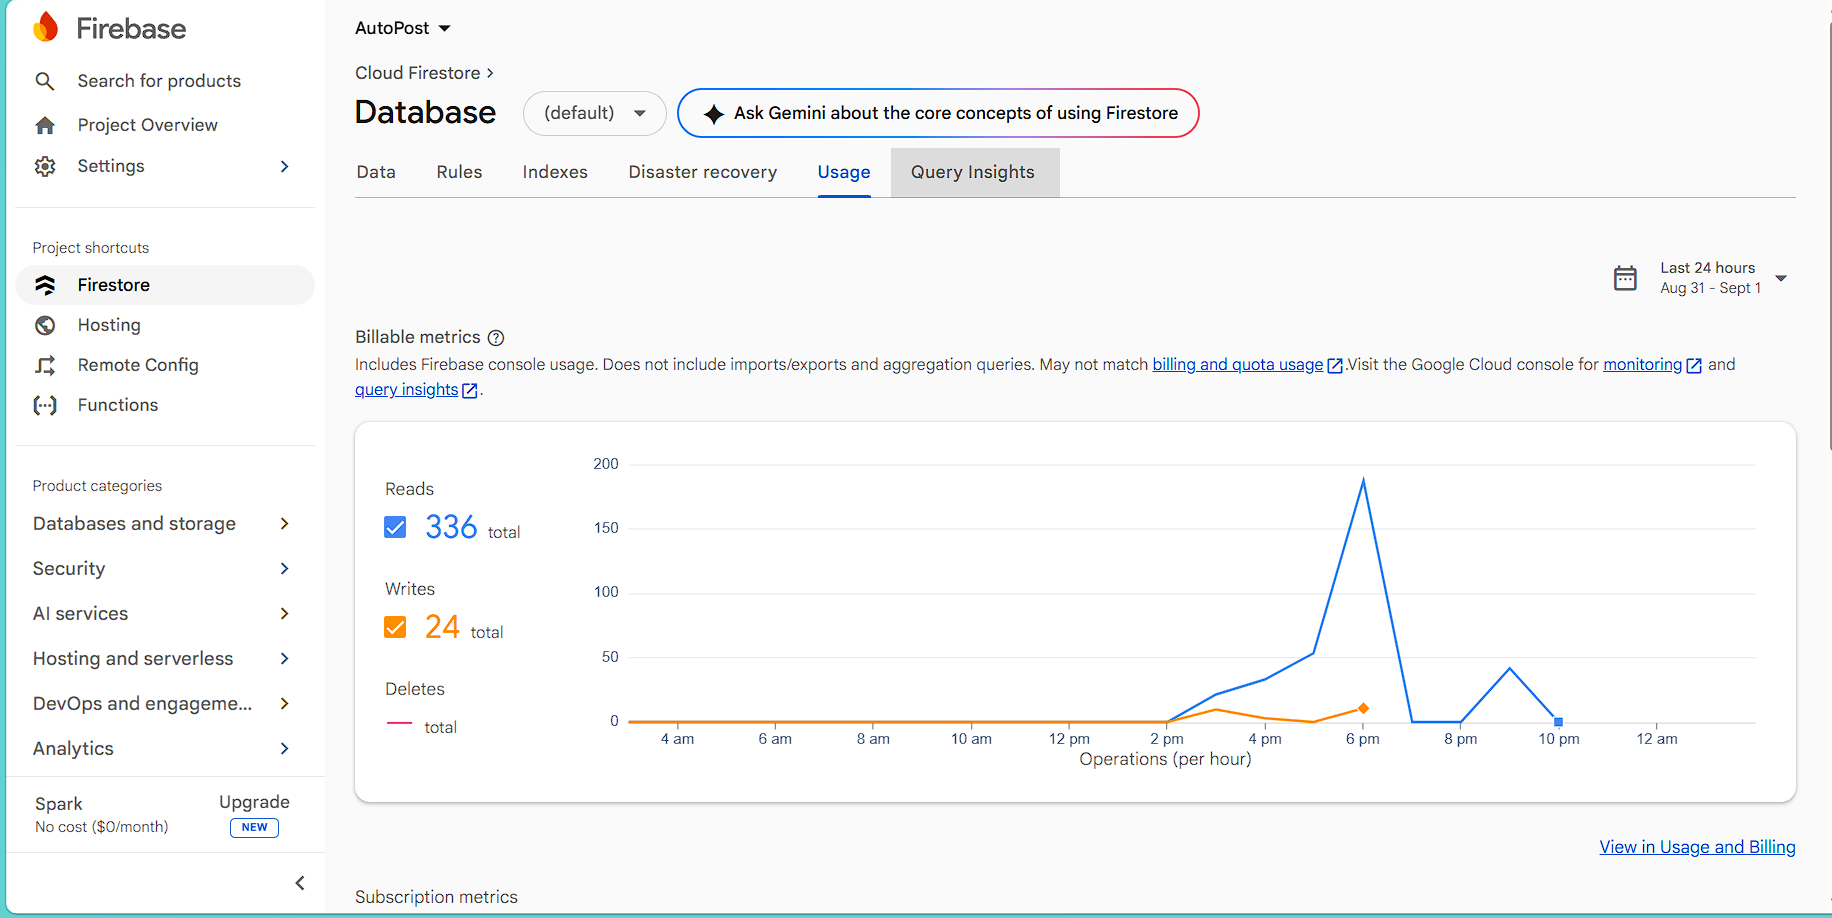Open the AutoPost project dropdown

[x=403, y=28]
